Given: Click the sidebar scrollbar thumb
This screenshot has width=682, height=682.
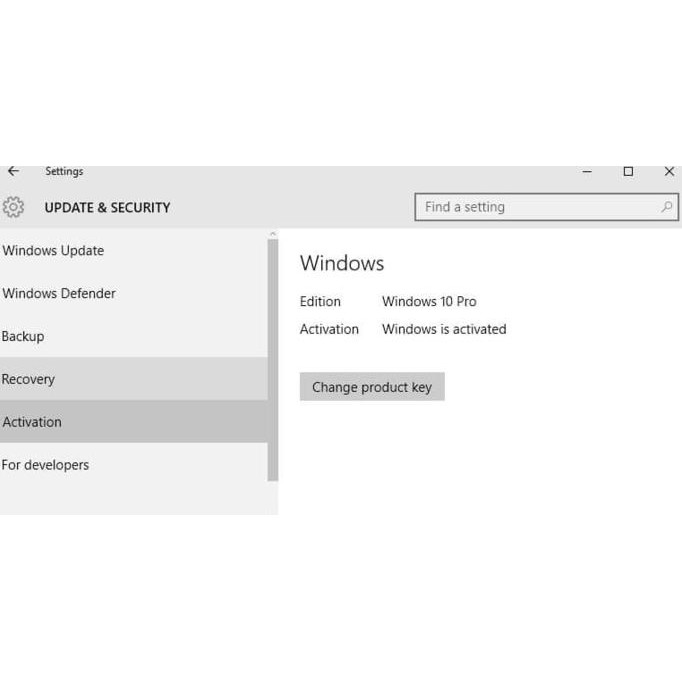Looking at the screenshot, I should 273,360.
